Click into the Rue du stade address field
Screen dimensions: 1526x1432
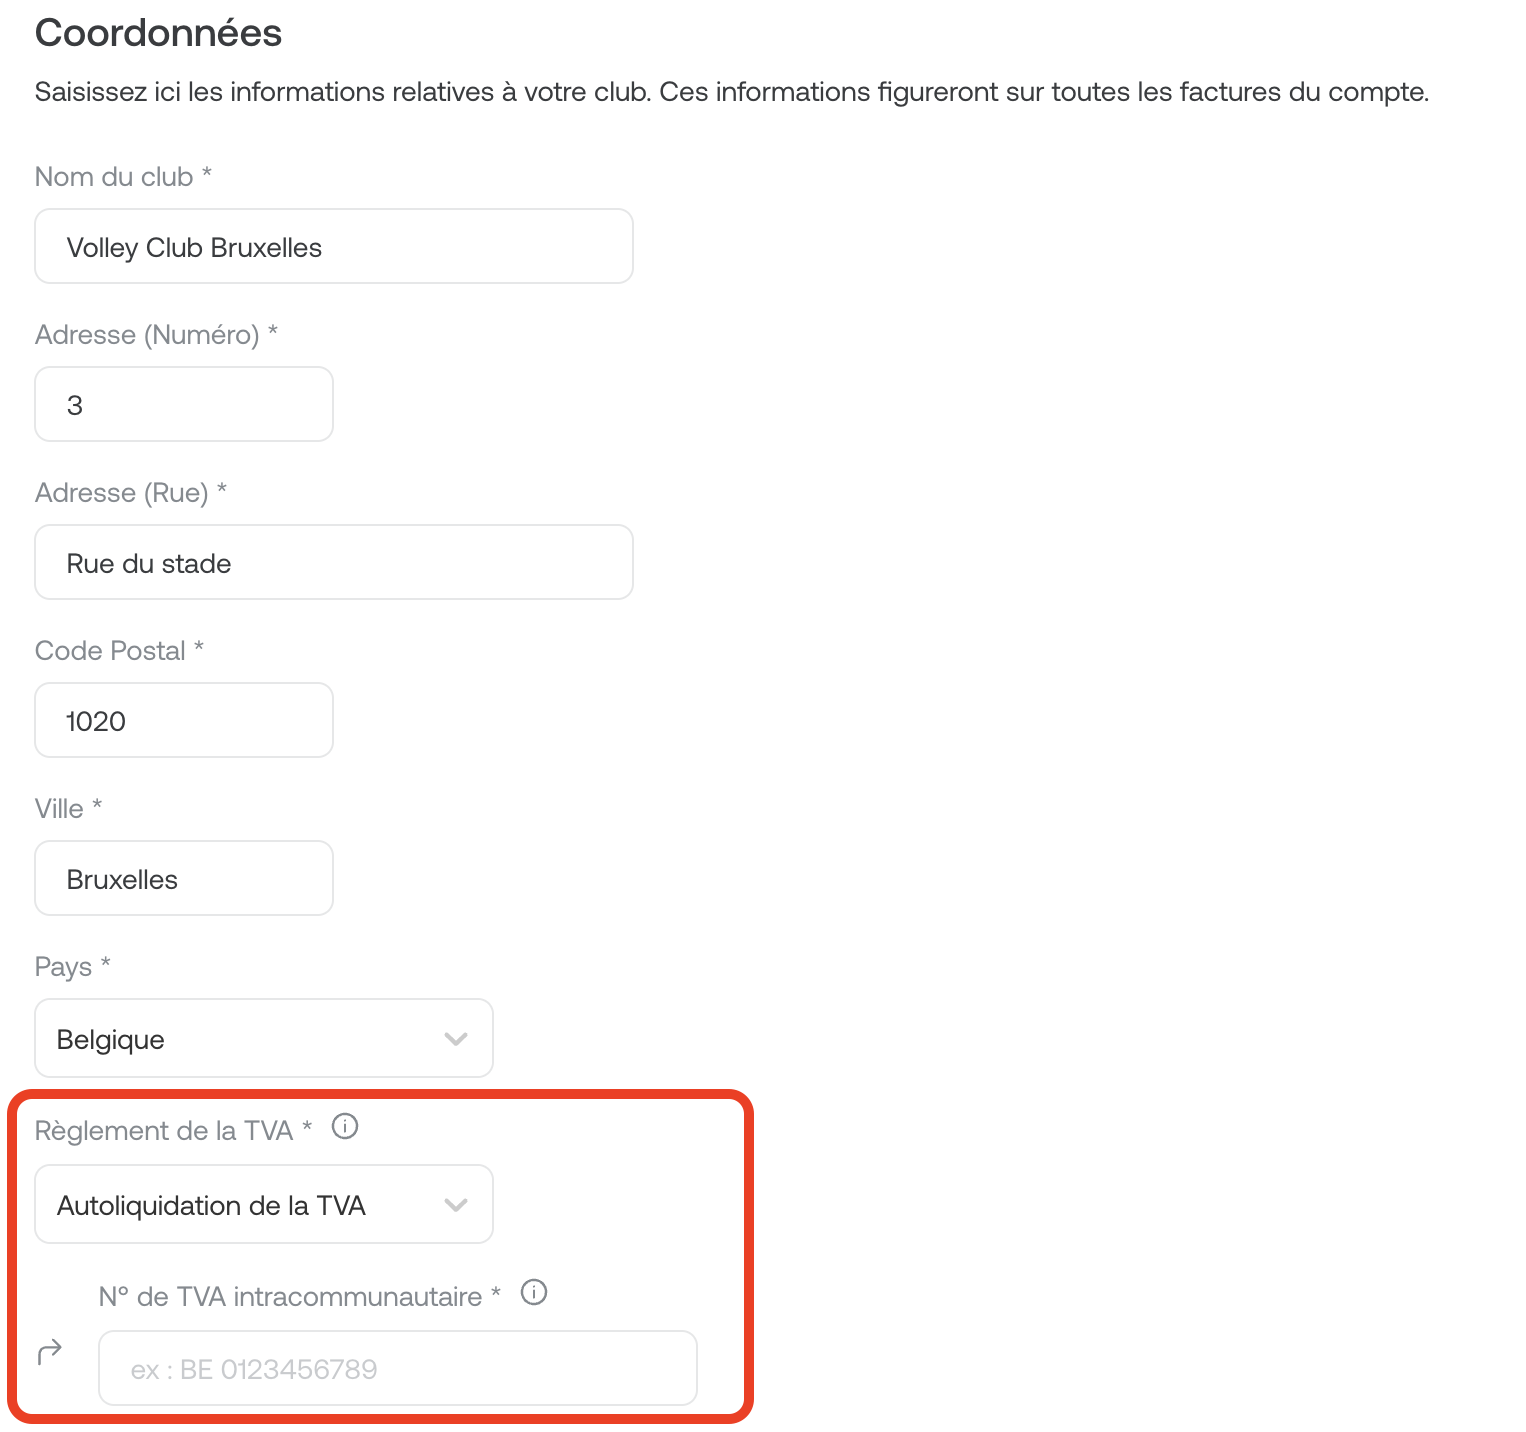pyautogui.click(x=334, y=562)
